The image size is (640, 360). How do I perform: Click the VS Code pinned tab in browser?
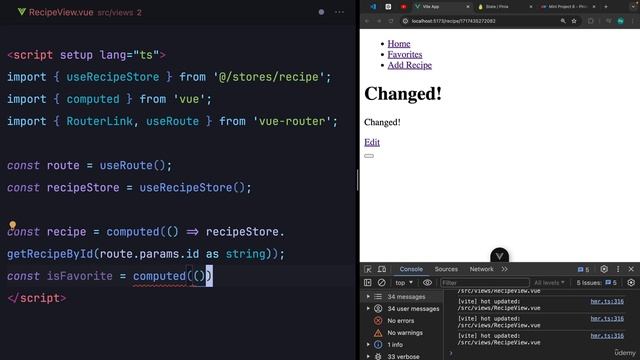point(373,7)
